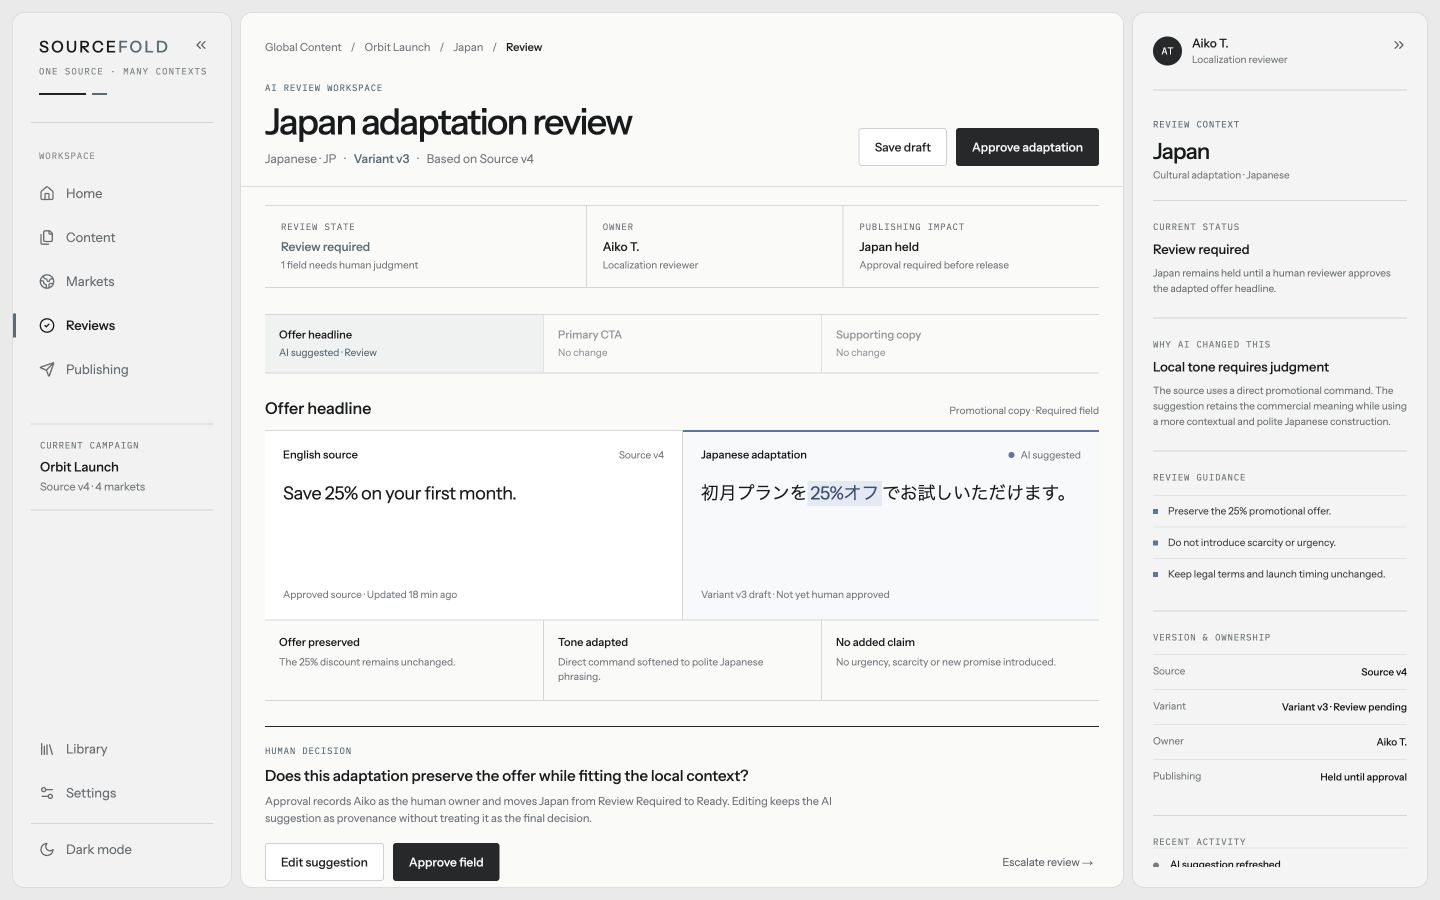Open Home in workspace navigation
Viewport: 1440px width, 900px height.
coord(122,193)
